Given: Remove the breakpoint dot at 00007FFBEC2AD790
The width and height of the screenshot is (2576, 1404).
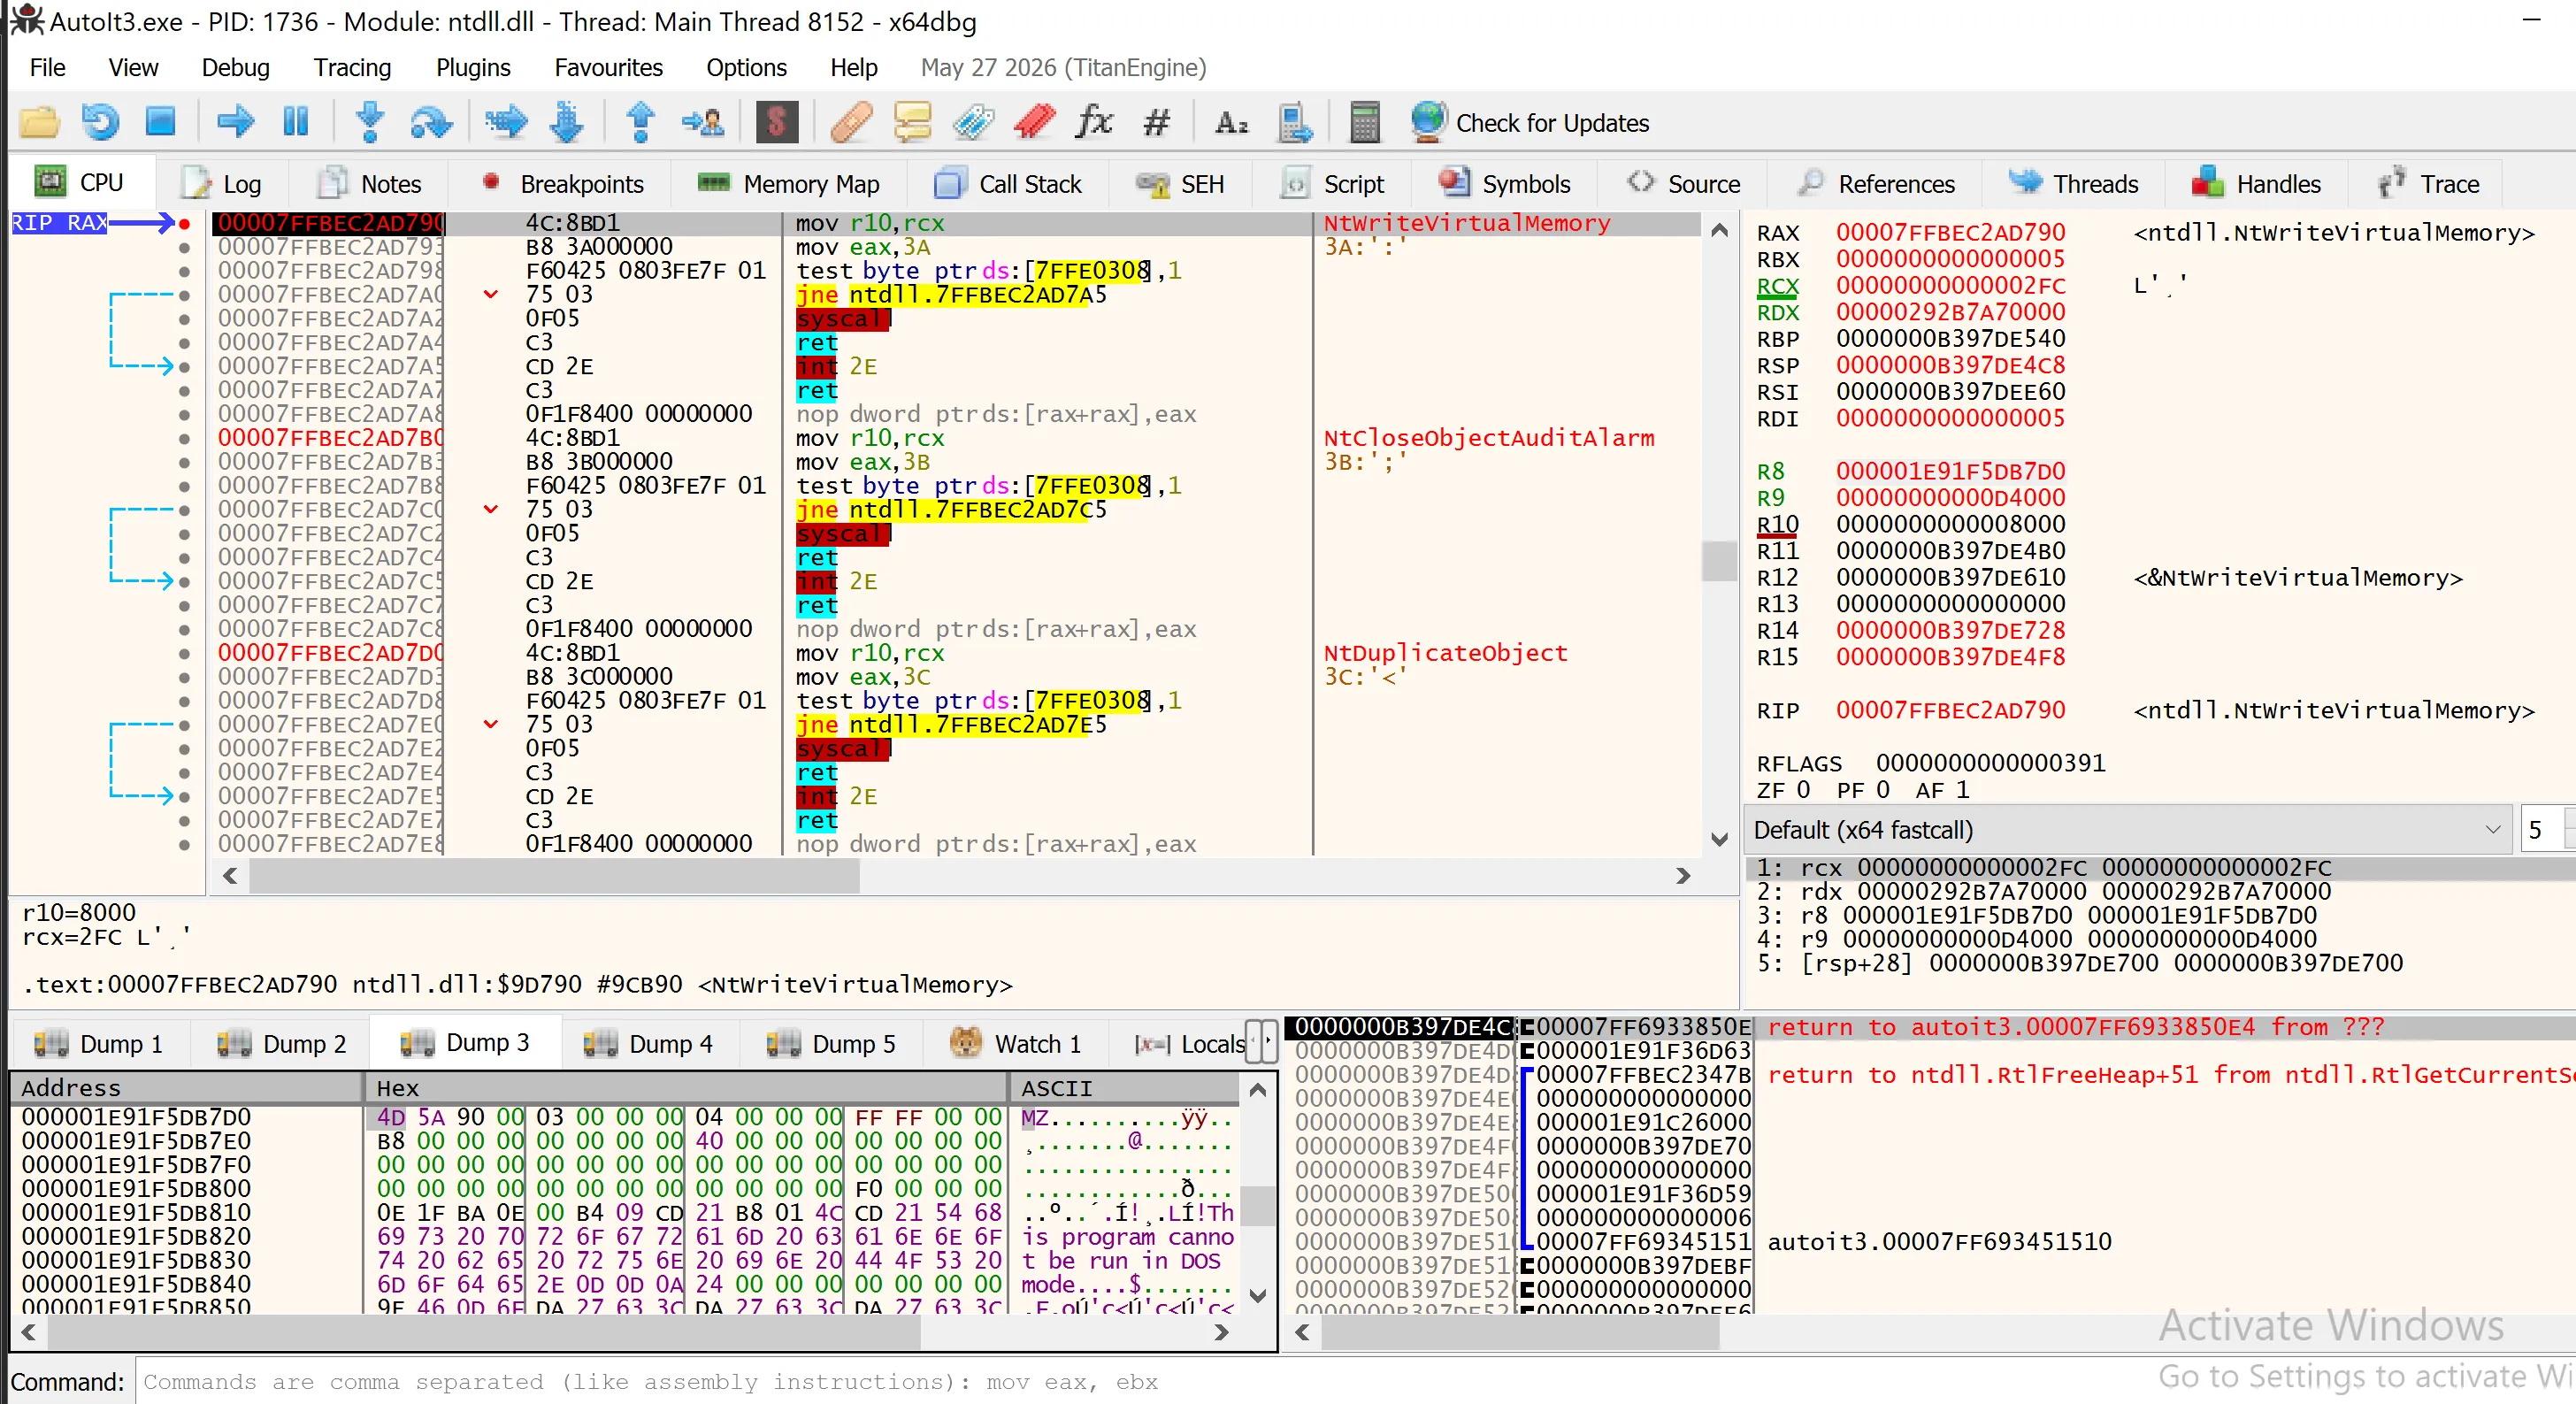Looking at the screenshot, I should click(184, 223).
